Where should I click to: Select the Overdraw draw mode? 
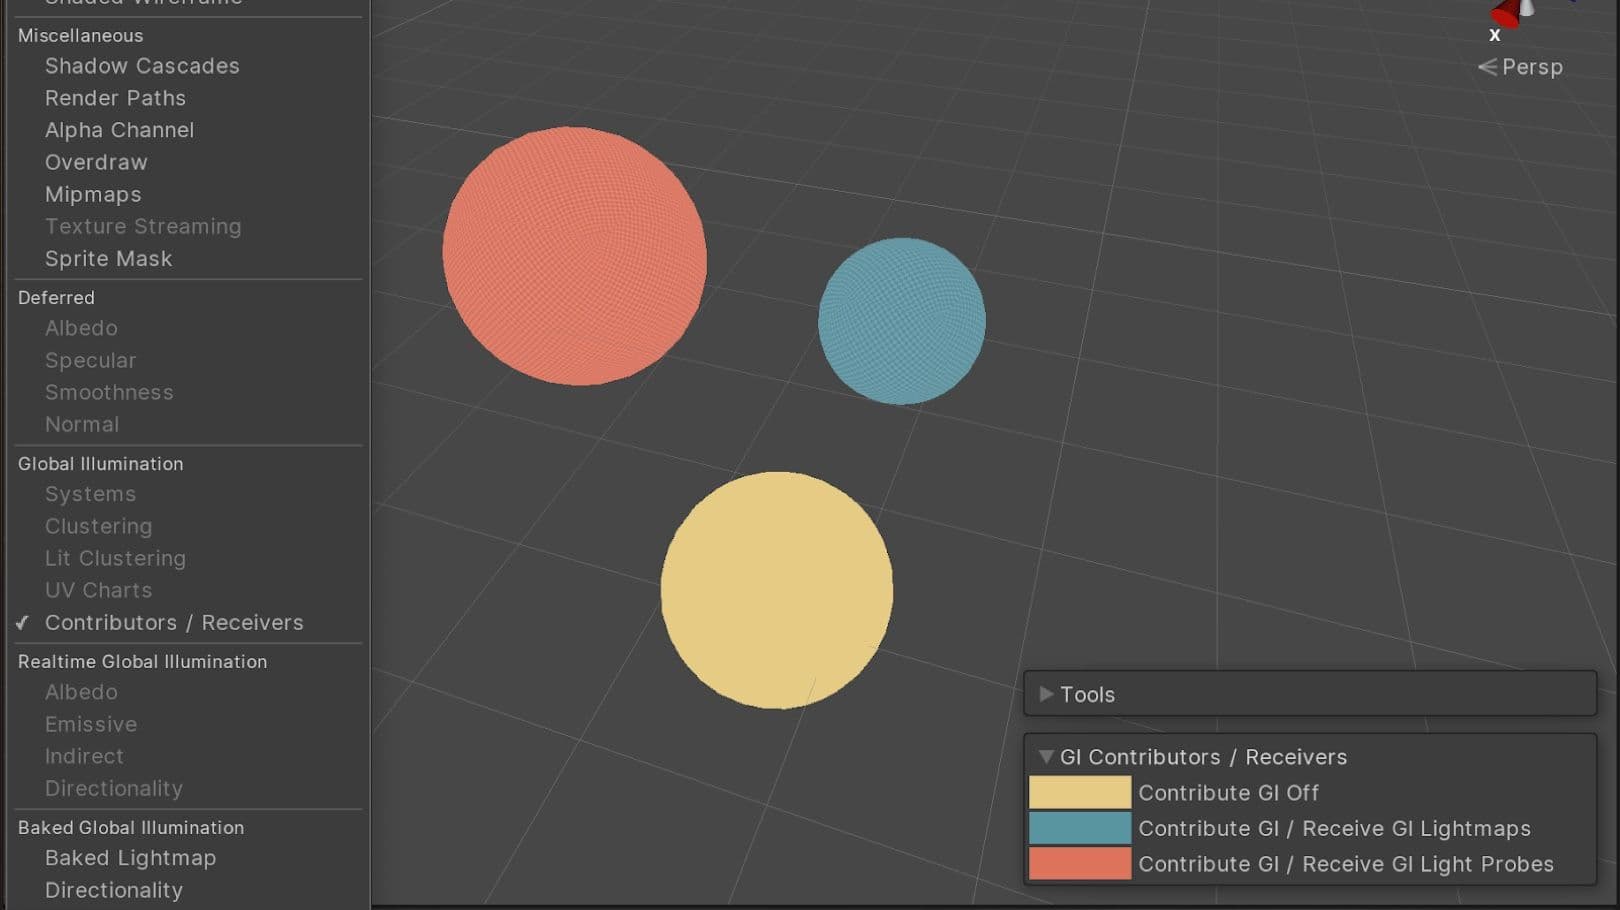96,162
